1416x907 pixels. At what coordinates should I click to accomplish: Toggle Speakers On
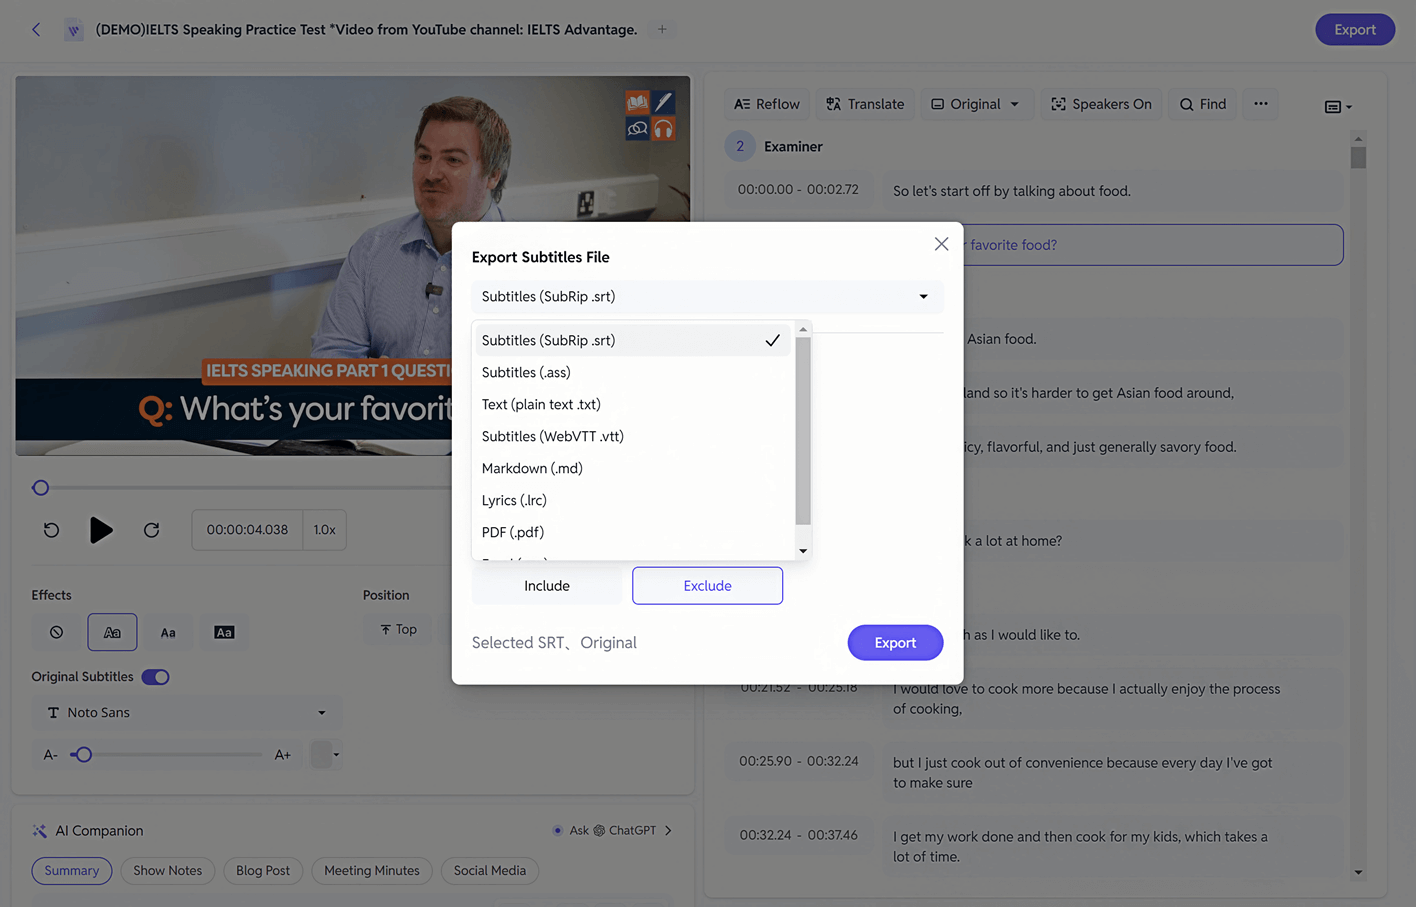1101,104
